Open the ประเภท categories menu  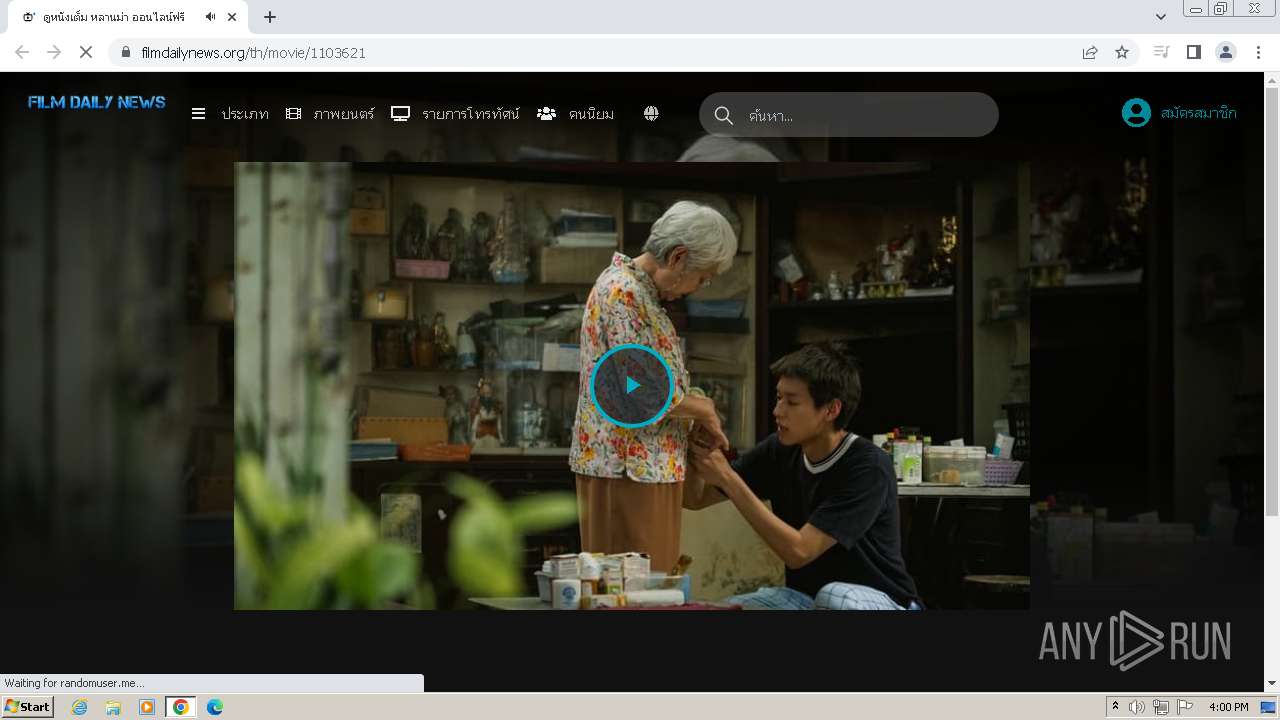245,114
